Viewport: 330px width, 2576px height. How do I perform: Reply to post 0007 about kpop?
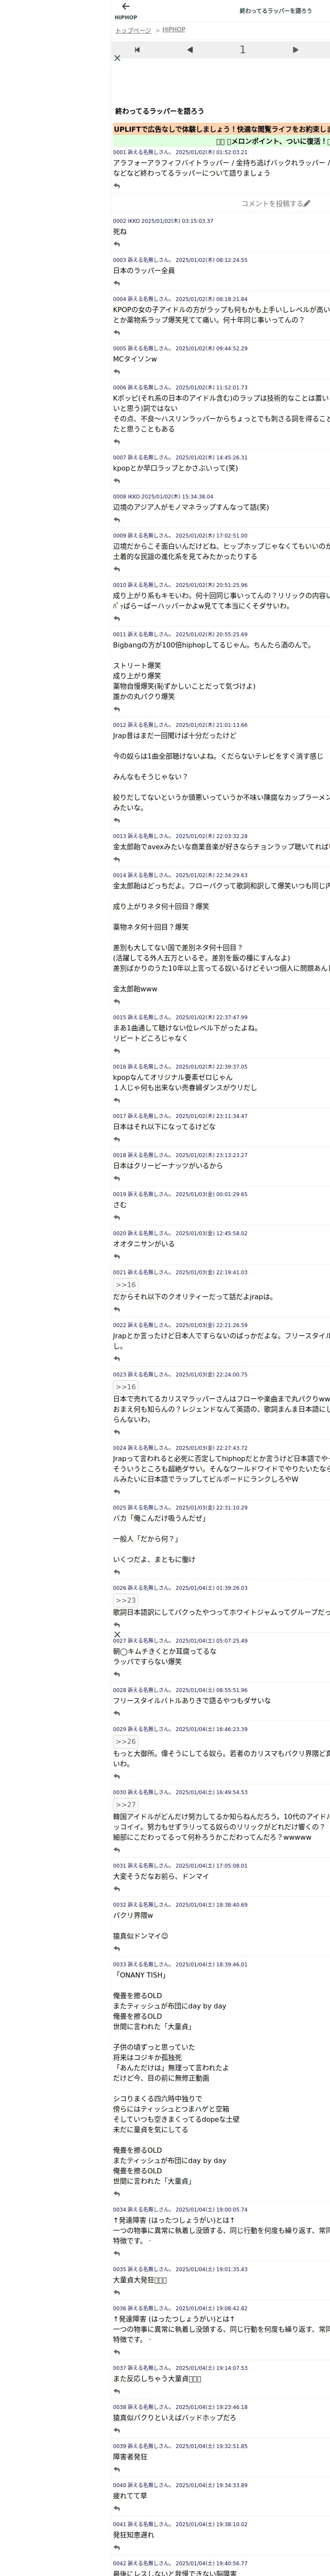117,481
